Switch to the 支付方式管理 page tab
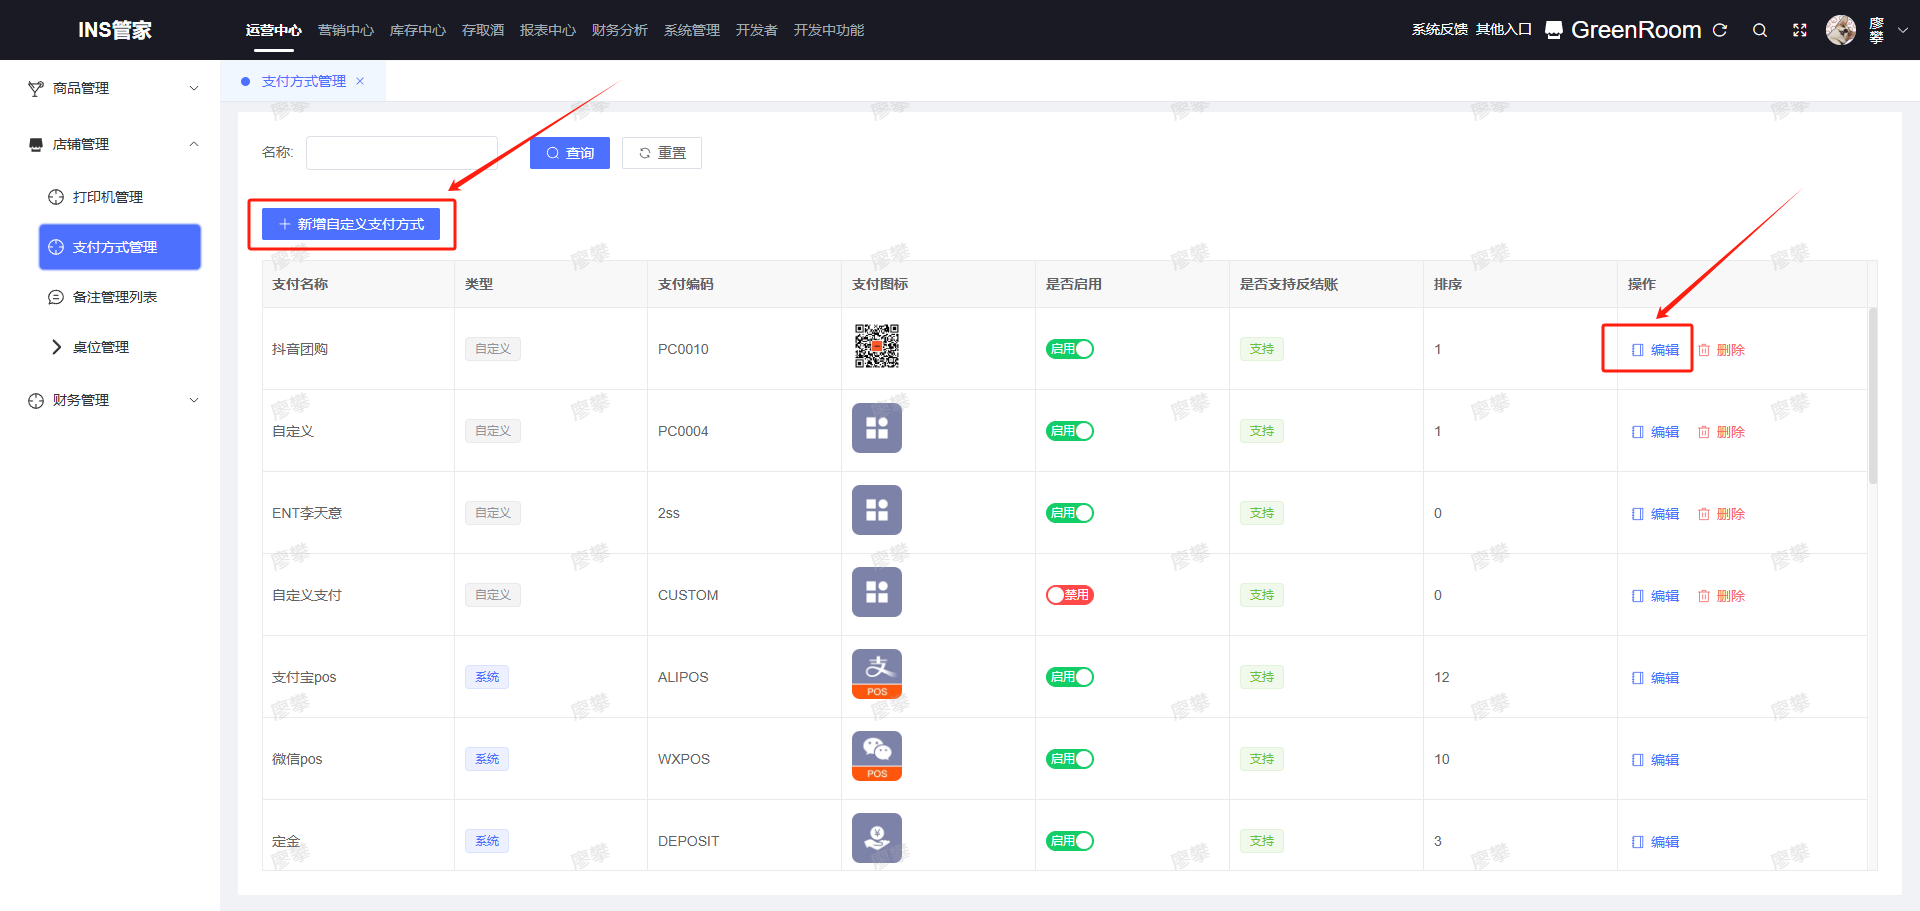1920x911 pixels. coord(304,81)
